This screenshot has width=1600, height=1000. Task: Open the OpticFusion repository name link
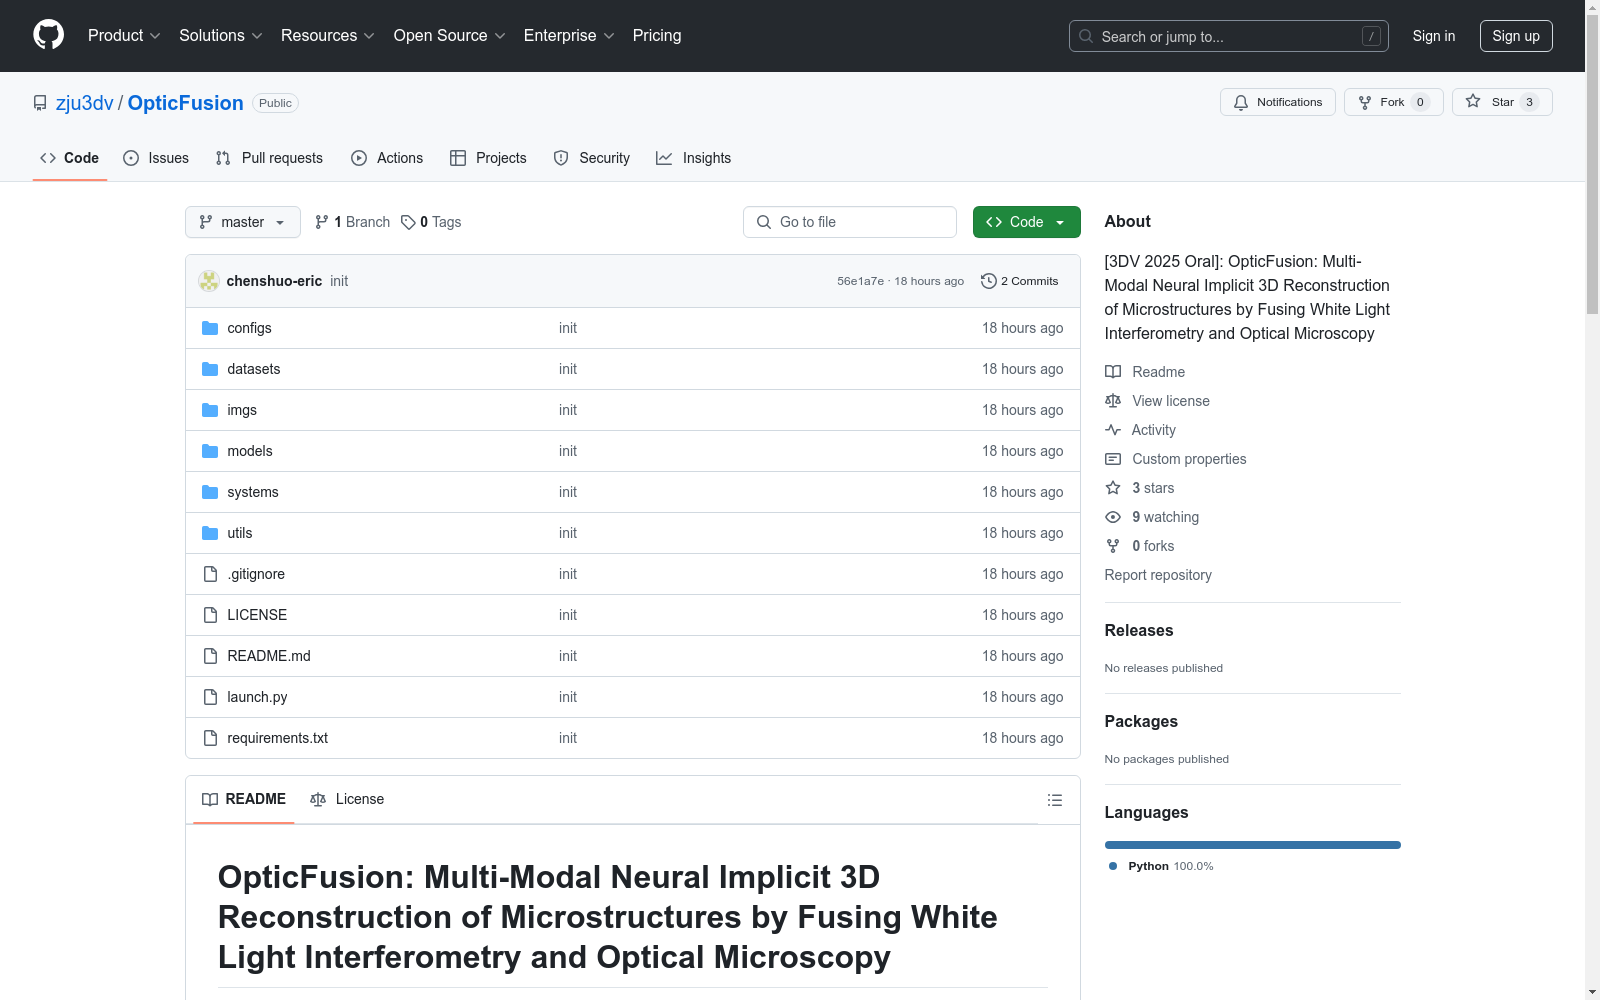[x=185, y=103]
